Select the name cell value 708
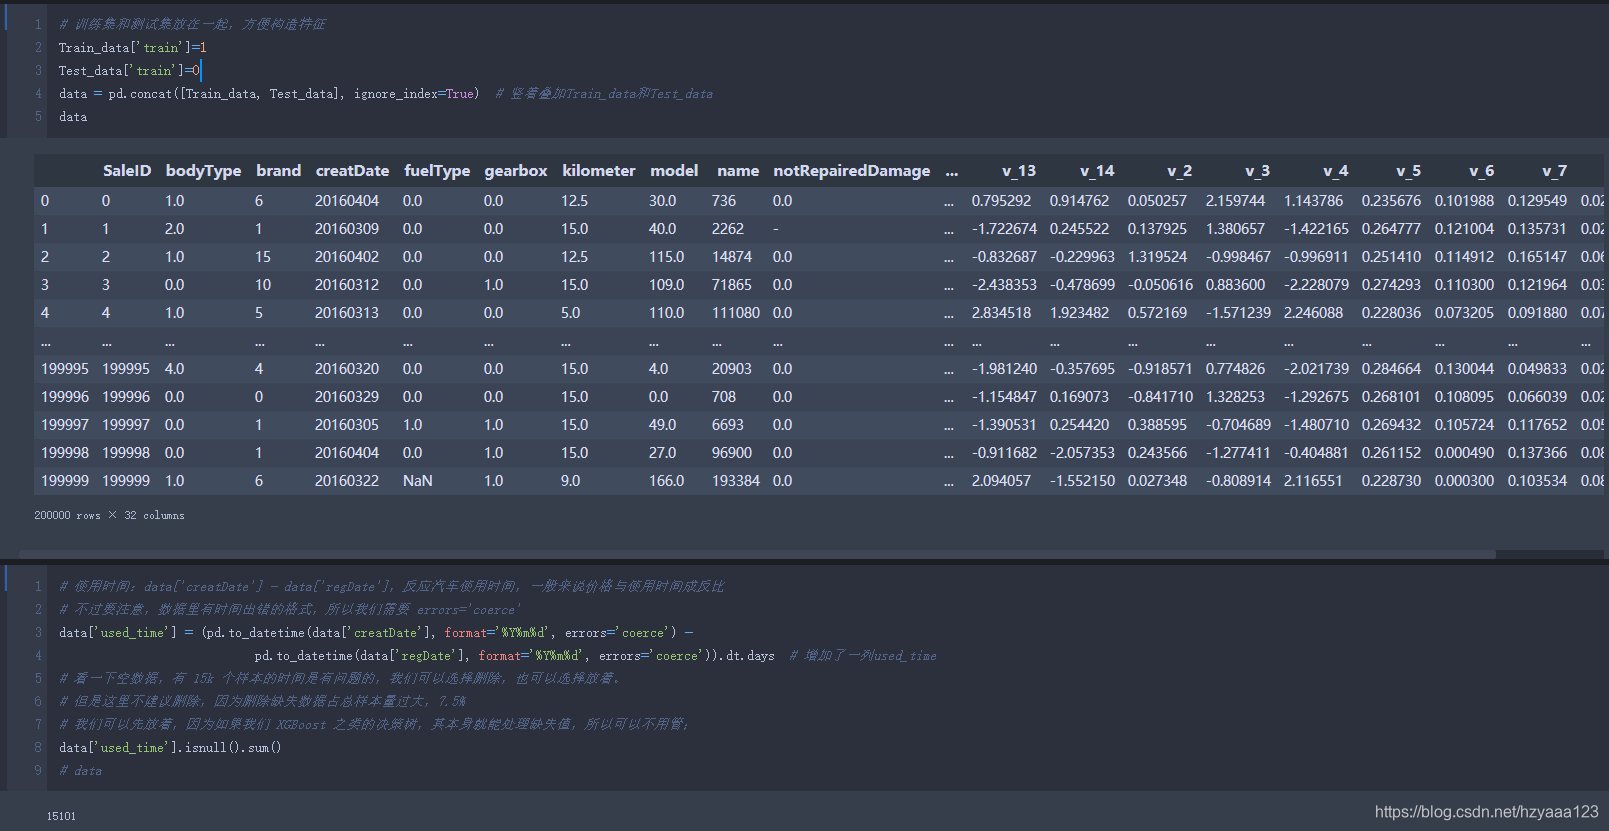The height and width of the screenshot is (831, 1609). [x=724, y=397]
